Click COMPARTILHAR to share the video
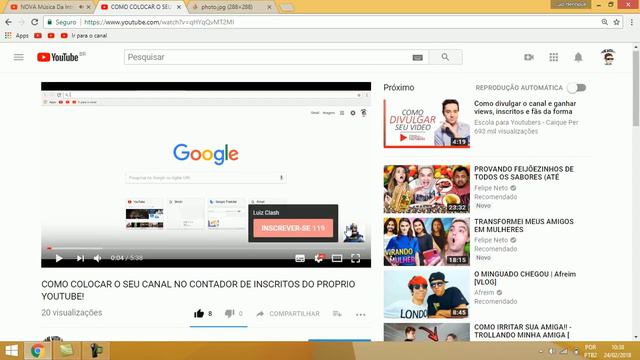Viewport: 640px width, 360px height. pos(288,313)
